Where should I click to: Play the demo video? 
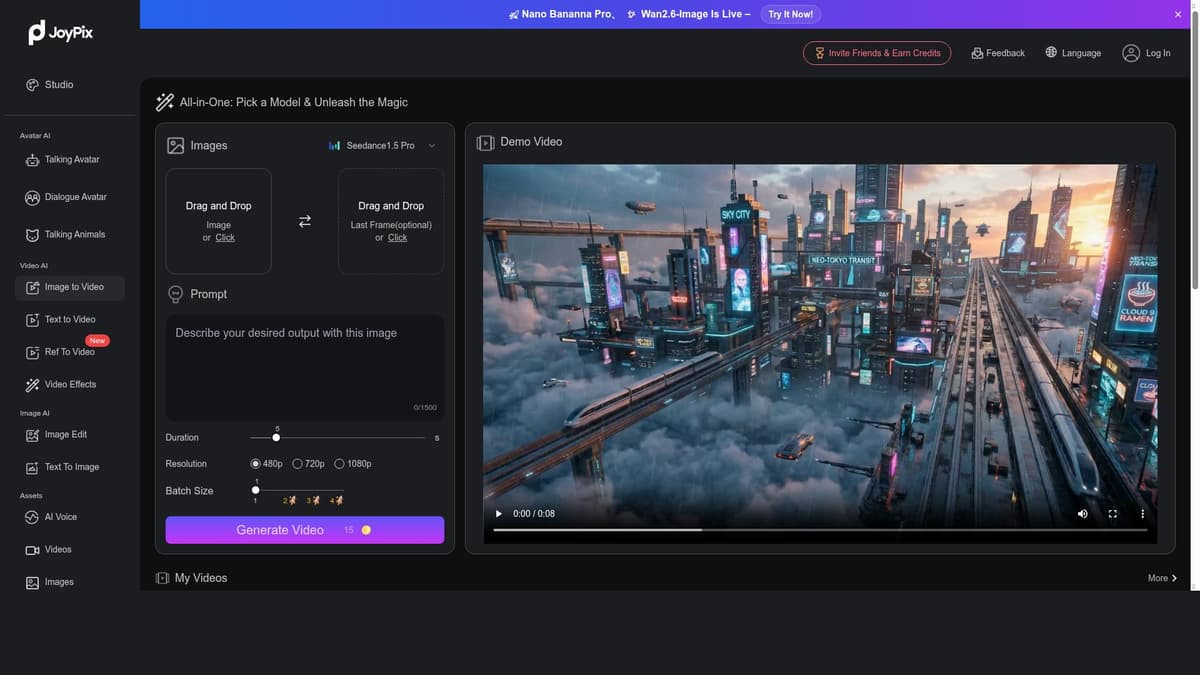tap(499, 514)
